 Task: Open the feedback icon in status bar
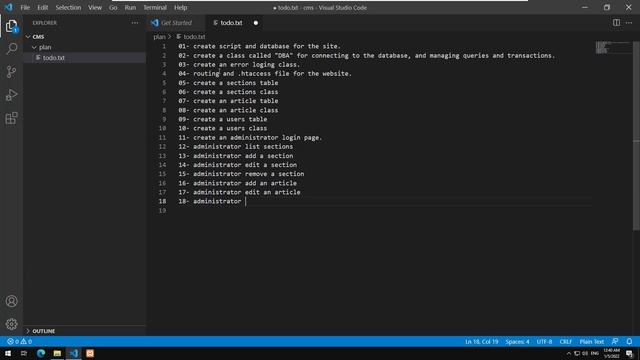(615, 342)
